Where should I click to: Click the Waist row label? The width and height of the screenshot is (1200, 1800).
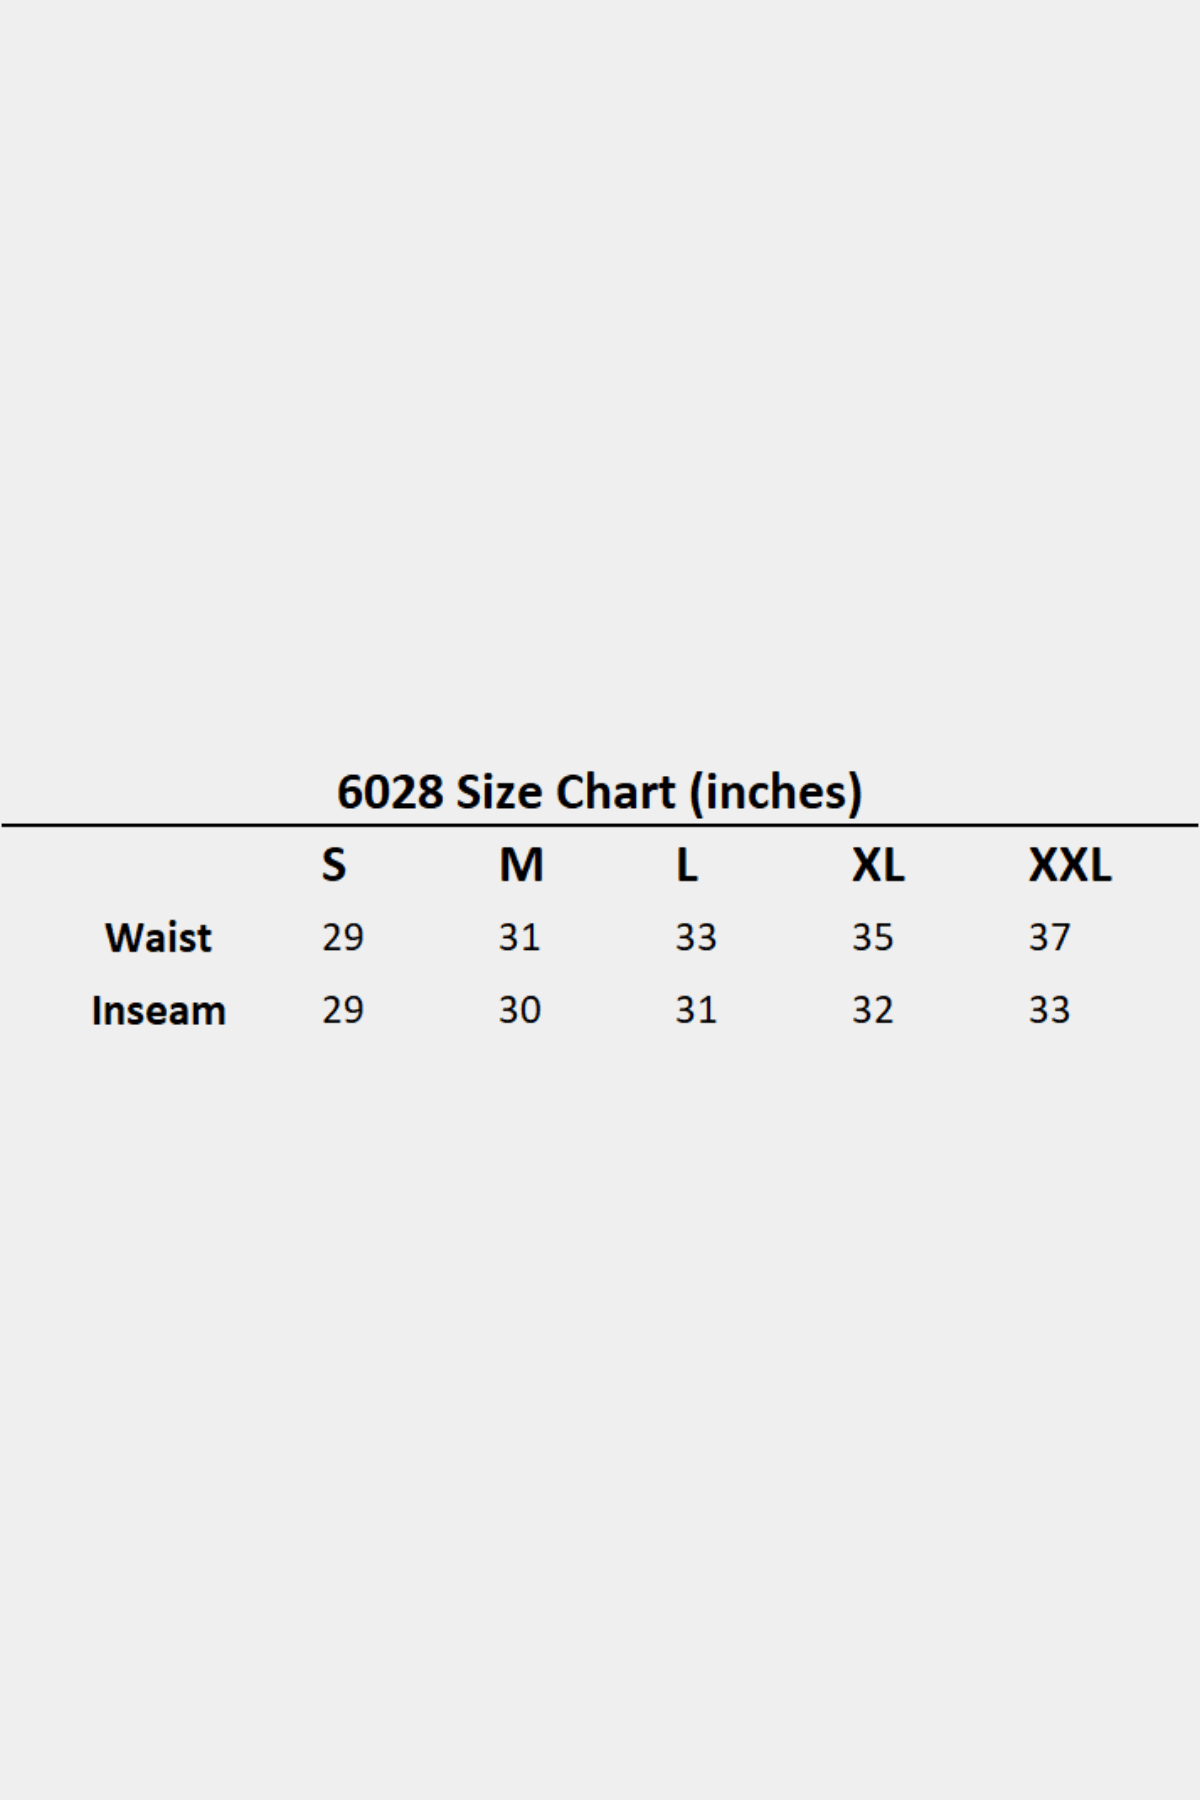[158, 938]
